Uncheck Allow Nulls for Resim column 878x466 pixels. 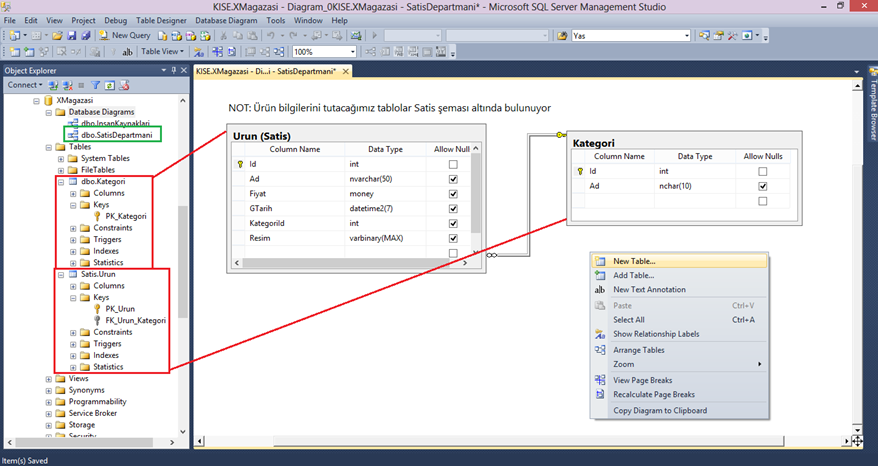453,238
